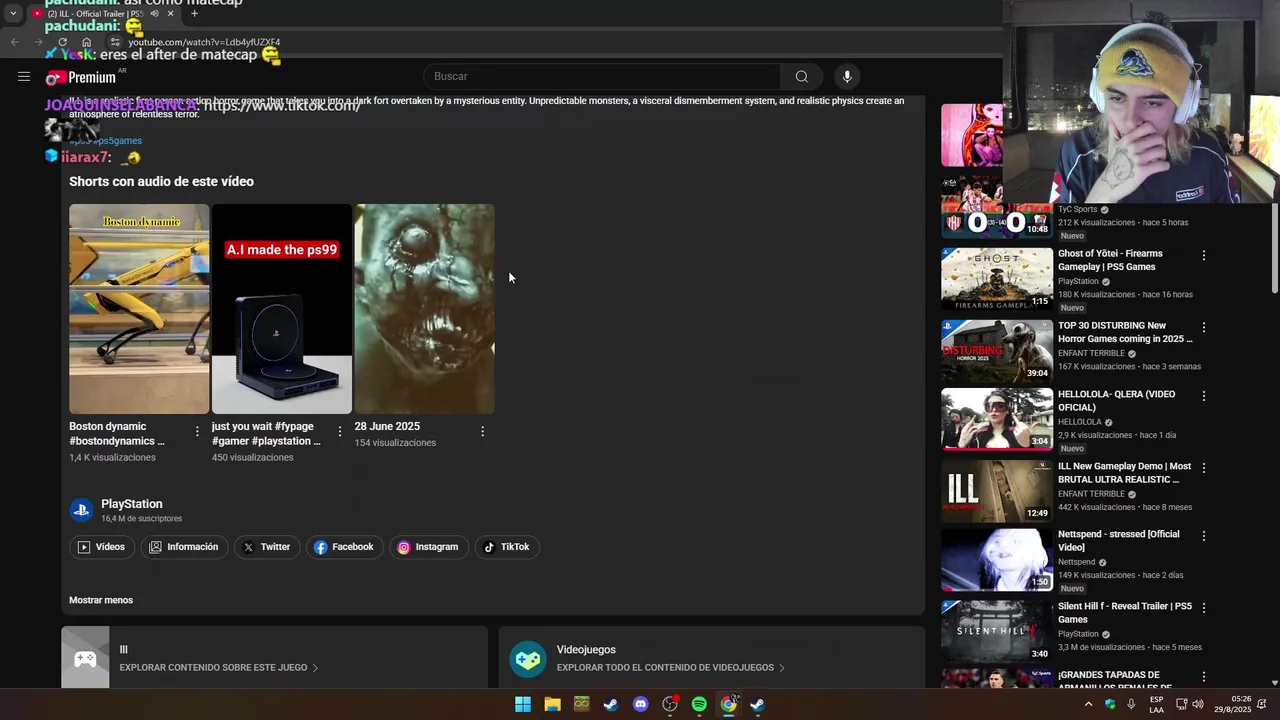
Task: Mute the ILL trailer tab audio
Action: [154, 14]
